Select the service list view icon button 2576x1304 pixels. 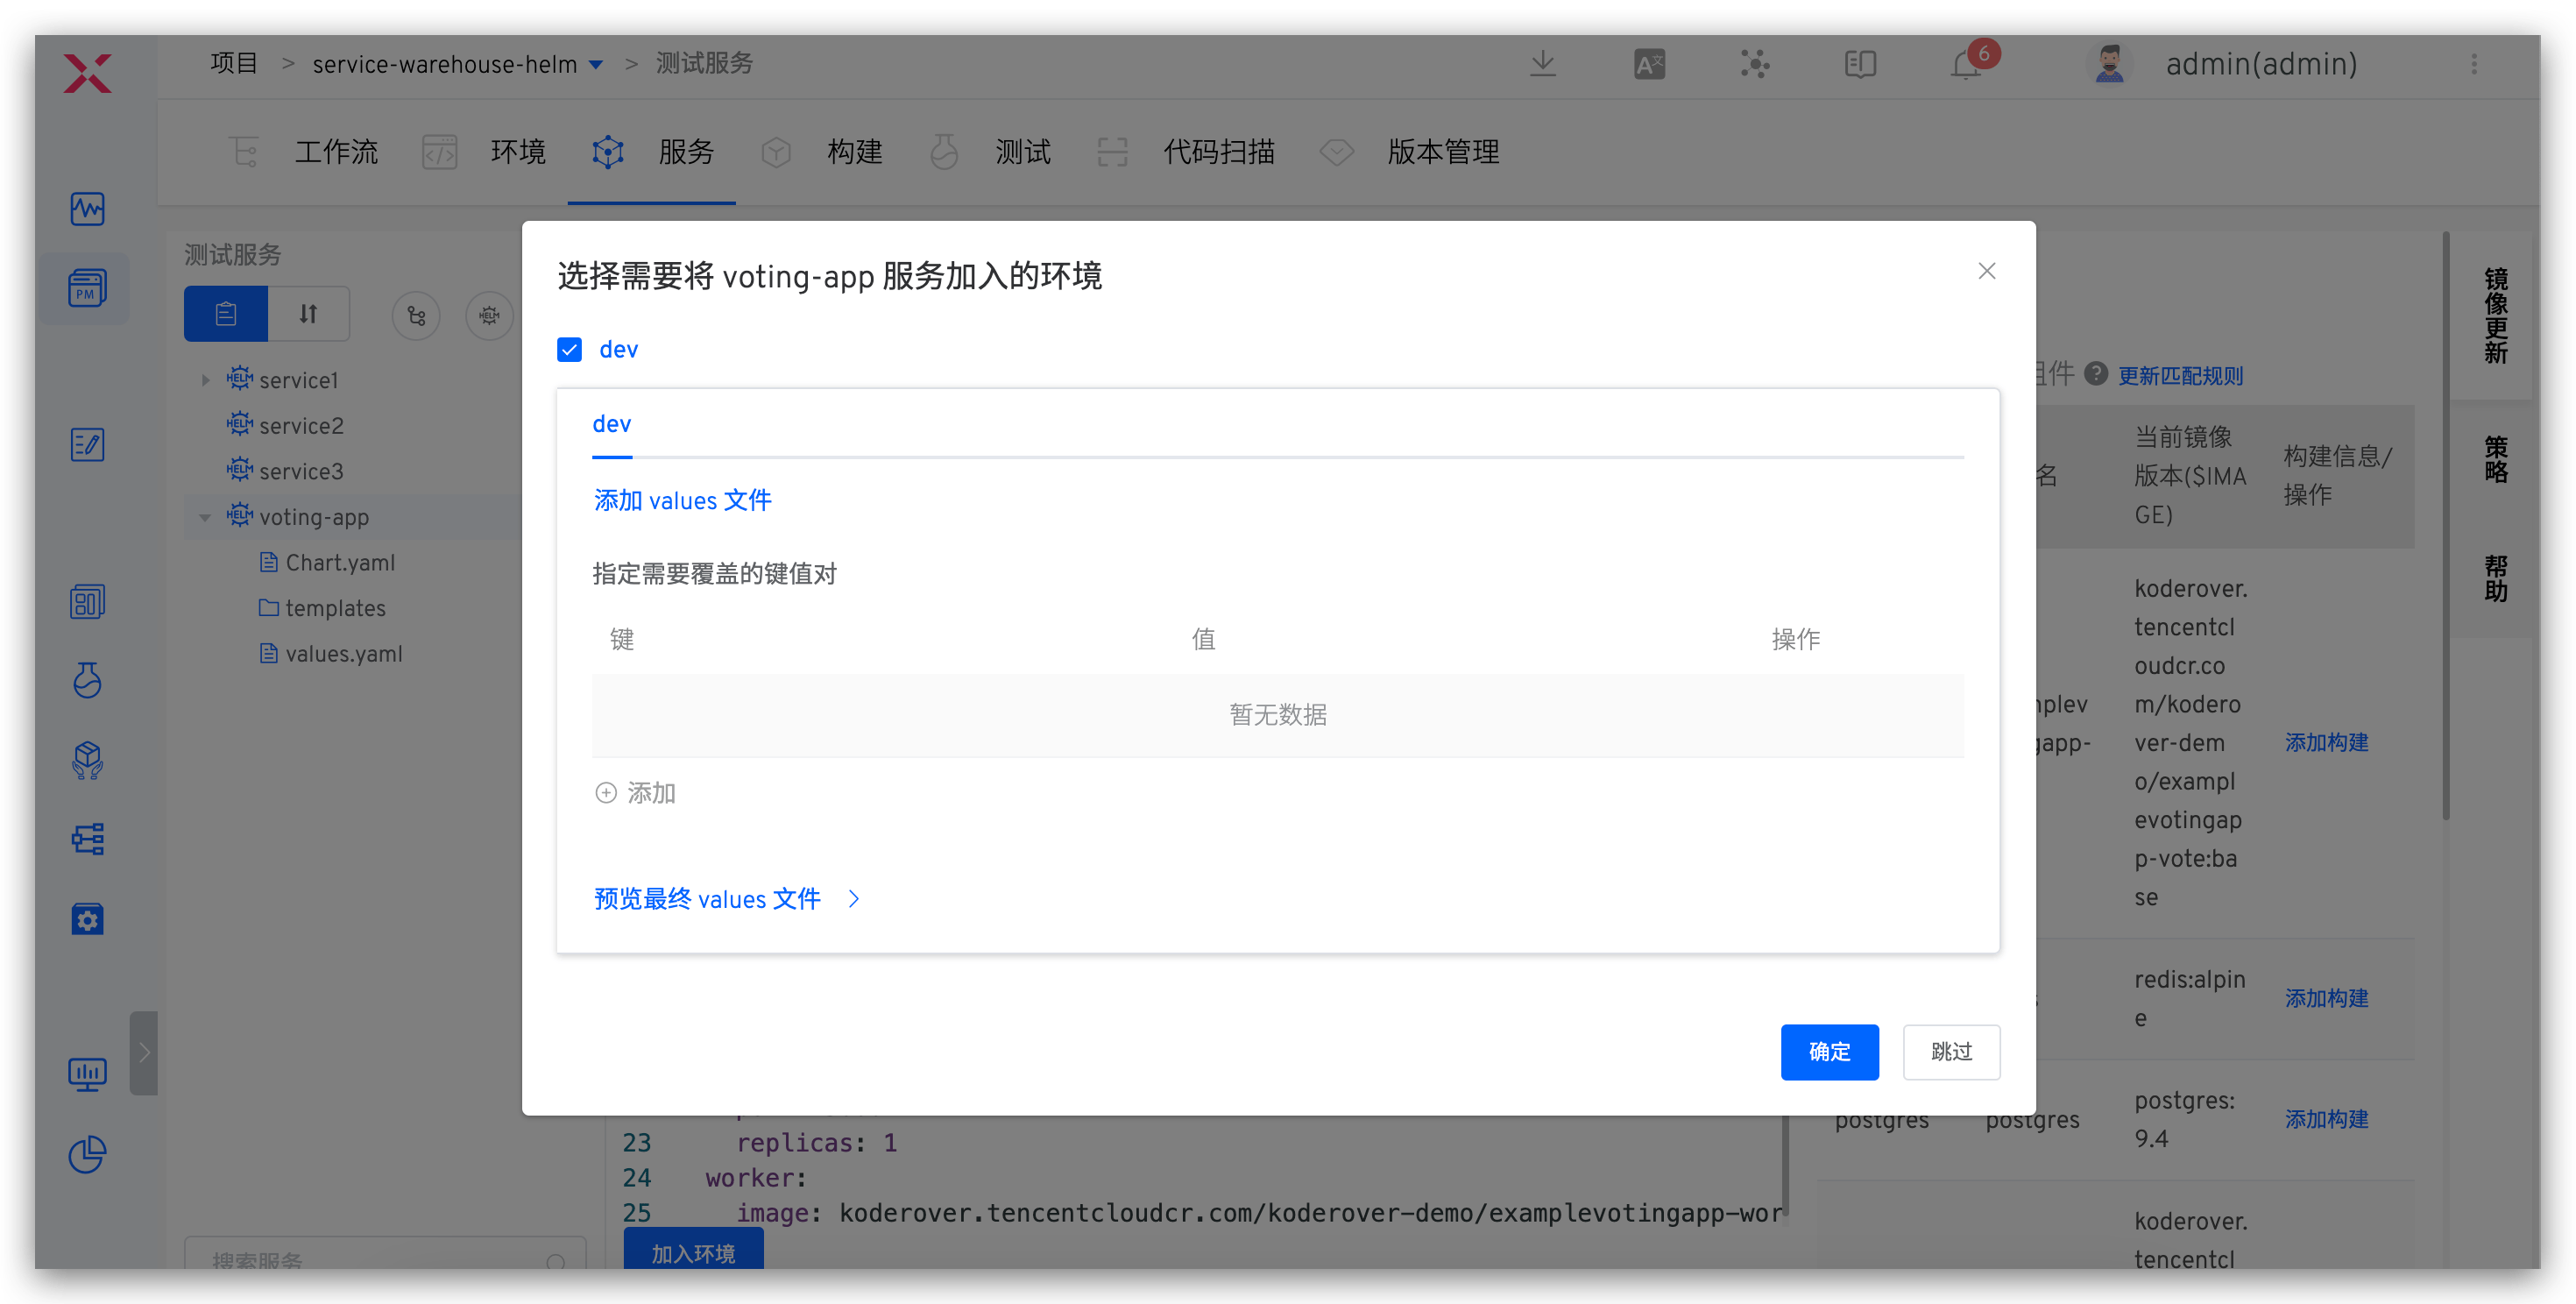(x=226, y=314)
